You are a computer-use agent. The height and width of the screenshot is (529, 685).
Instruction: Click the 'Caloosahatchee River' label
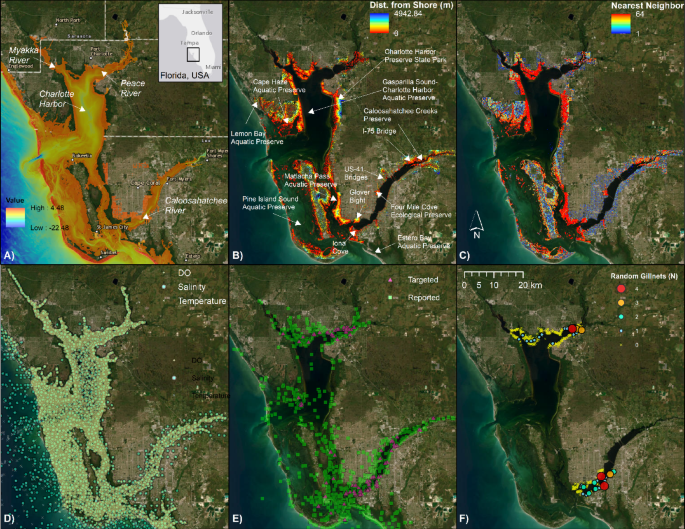click(x=196, y=205)
